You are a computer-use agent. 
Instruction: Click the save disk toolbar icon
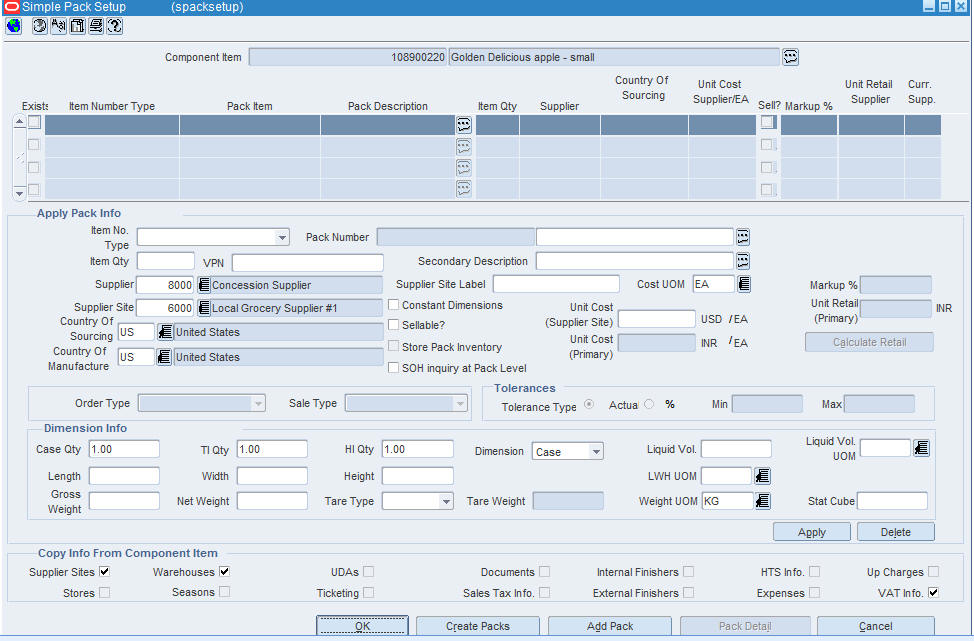pyautogui.click(x=77, y=26)
